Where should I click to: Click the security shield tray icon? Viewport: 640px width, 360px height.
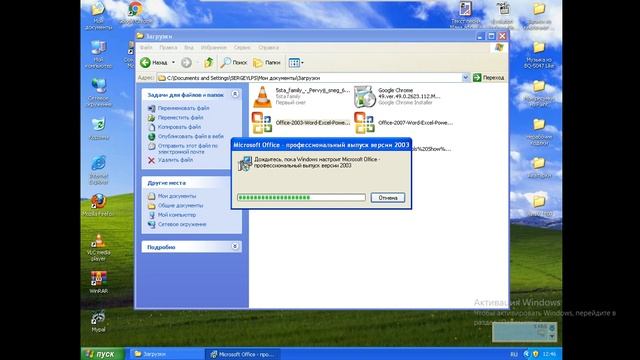click(536, 354)
